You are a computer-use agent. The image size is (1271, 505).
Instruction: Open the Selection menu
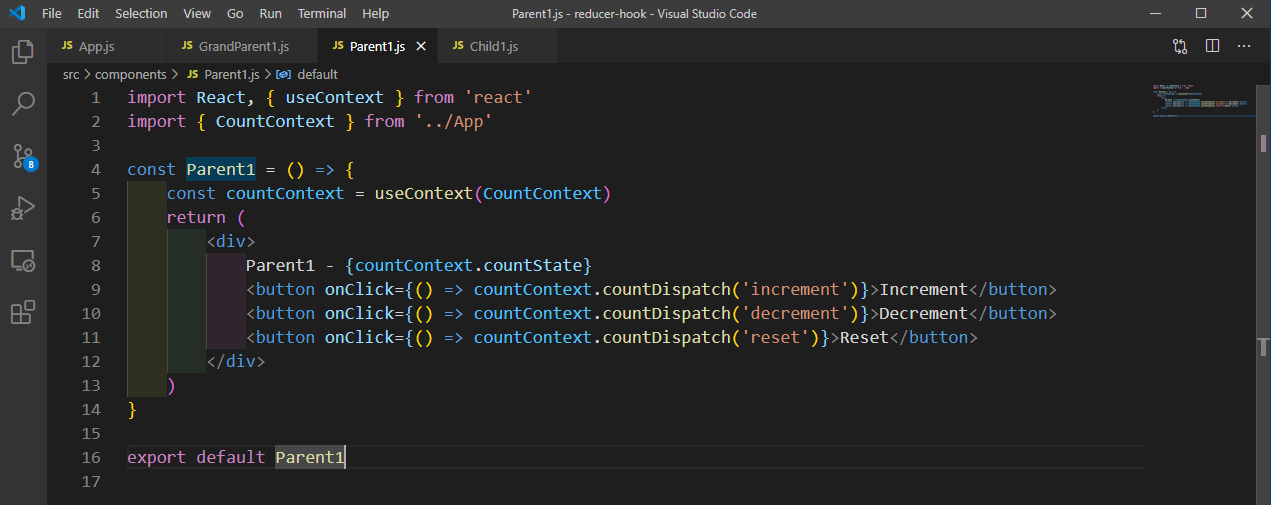point(141,13)
